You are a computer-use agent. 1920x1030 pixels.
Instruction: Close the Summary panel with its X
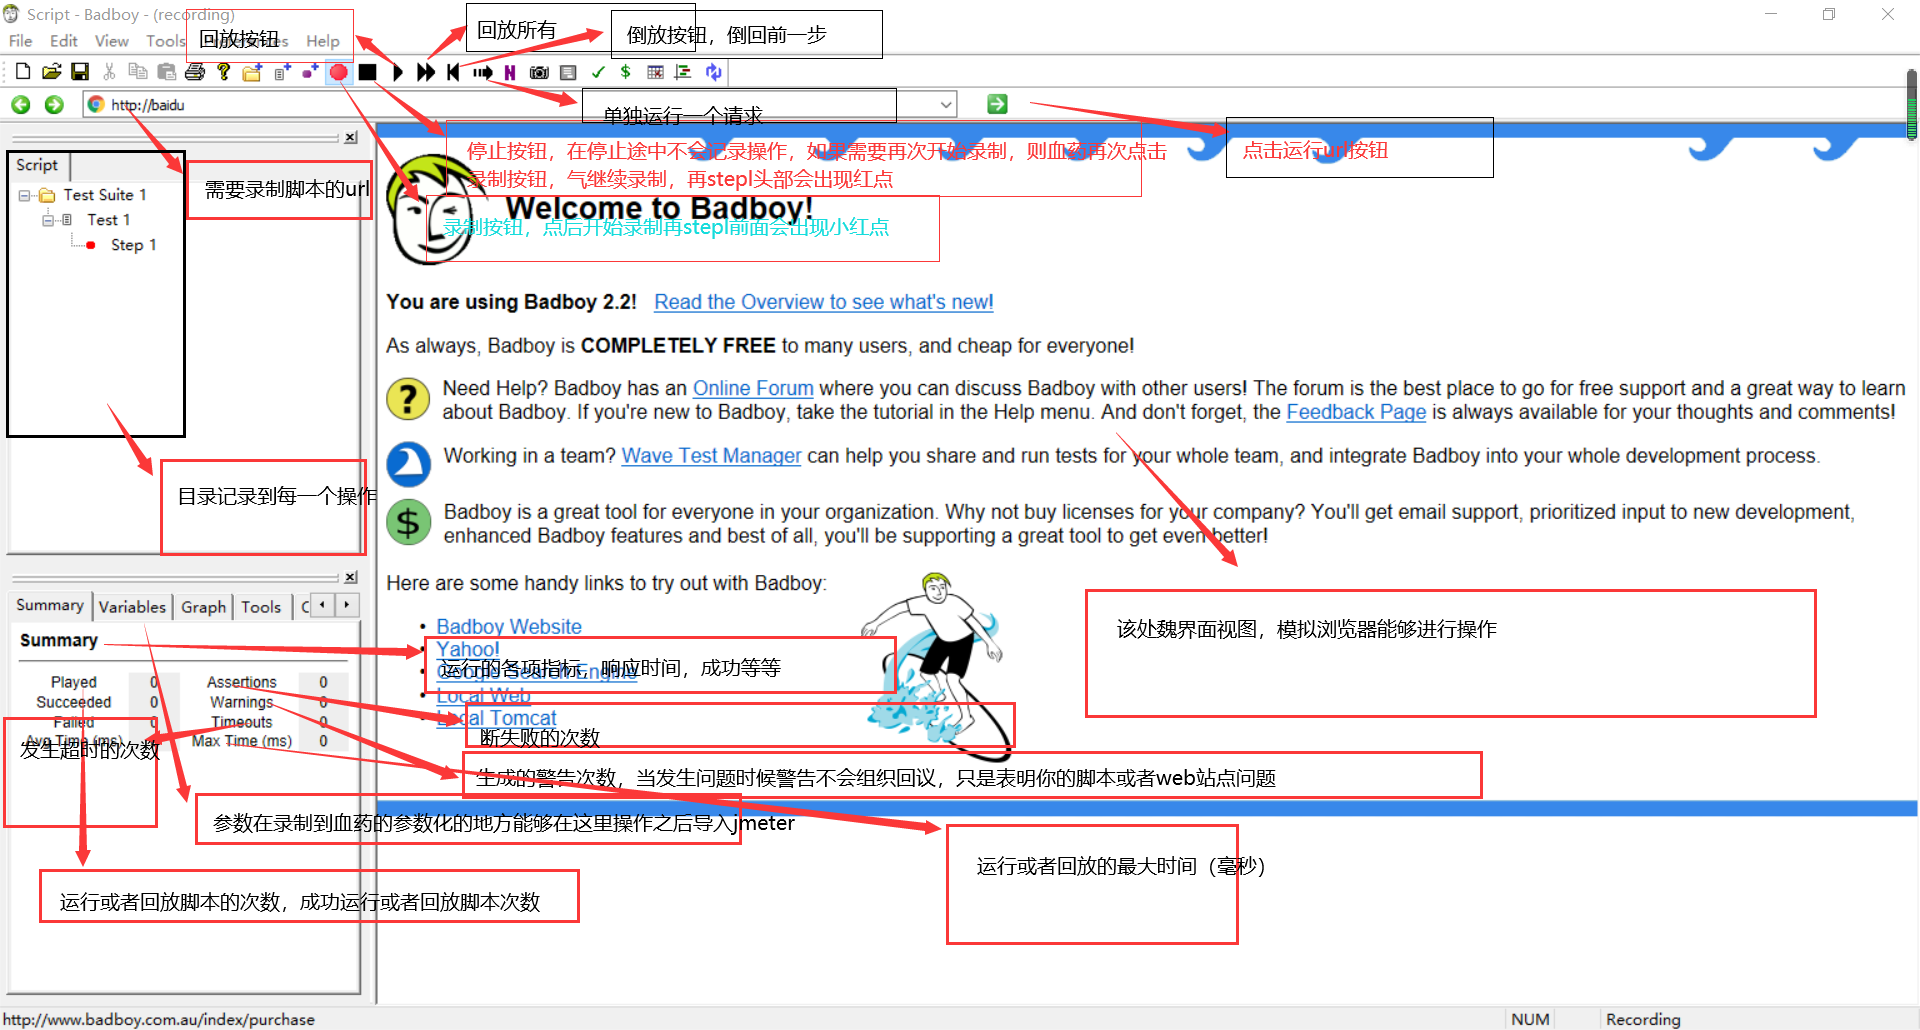tap(351, 578)
